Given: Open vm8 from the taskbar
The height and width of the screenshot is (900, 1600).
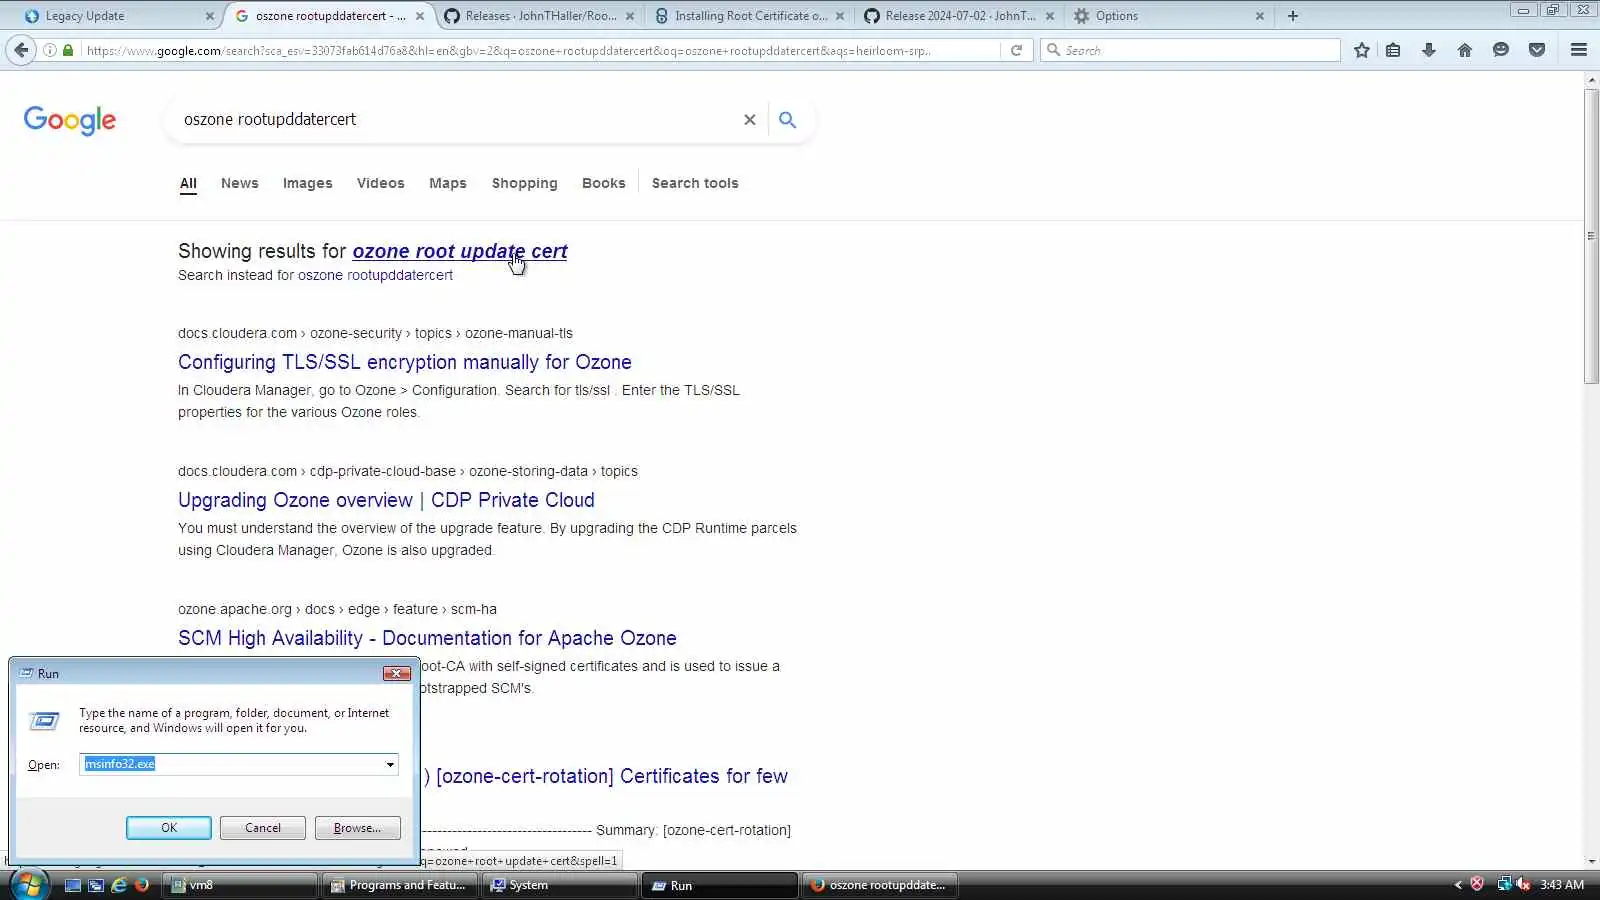Looking at the screenshot, I should pos(241,885).
